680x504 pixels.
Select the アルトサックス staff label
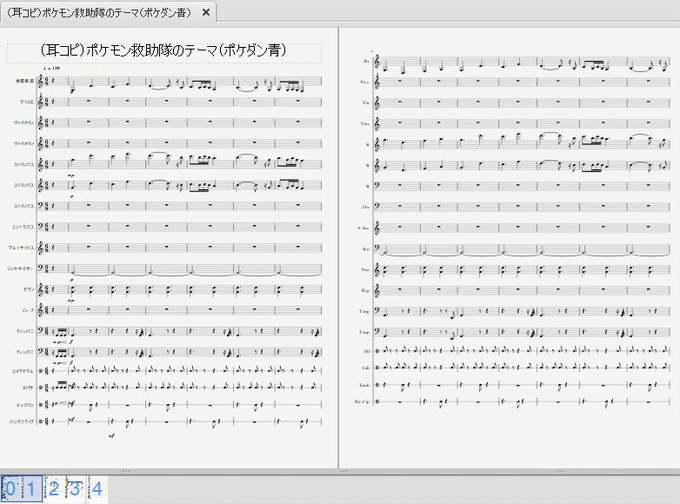21,248
